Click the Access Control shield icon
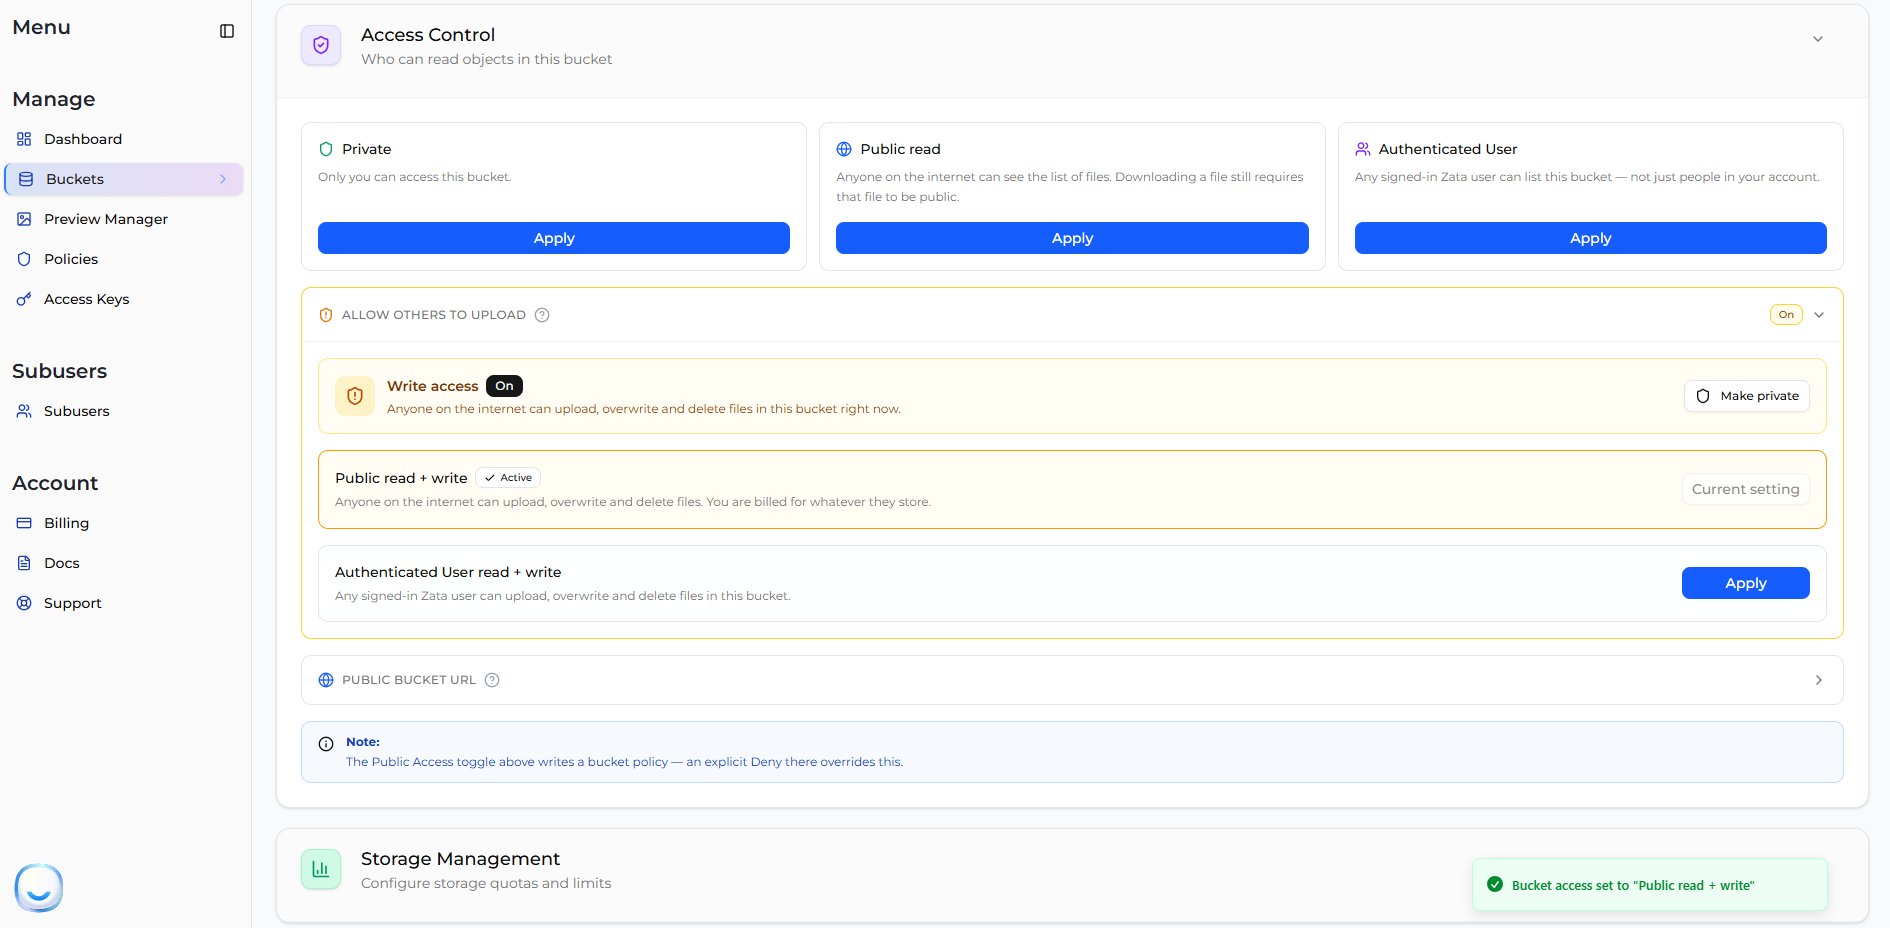Screen dimensions: 1890x928 click(x=321, y=45)
